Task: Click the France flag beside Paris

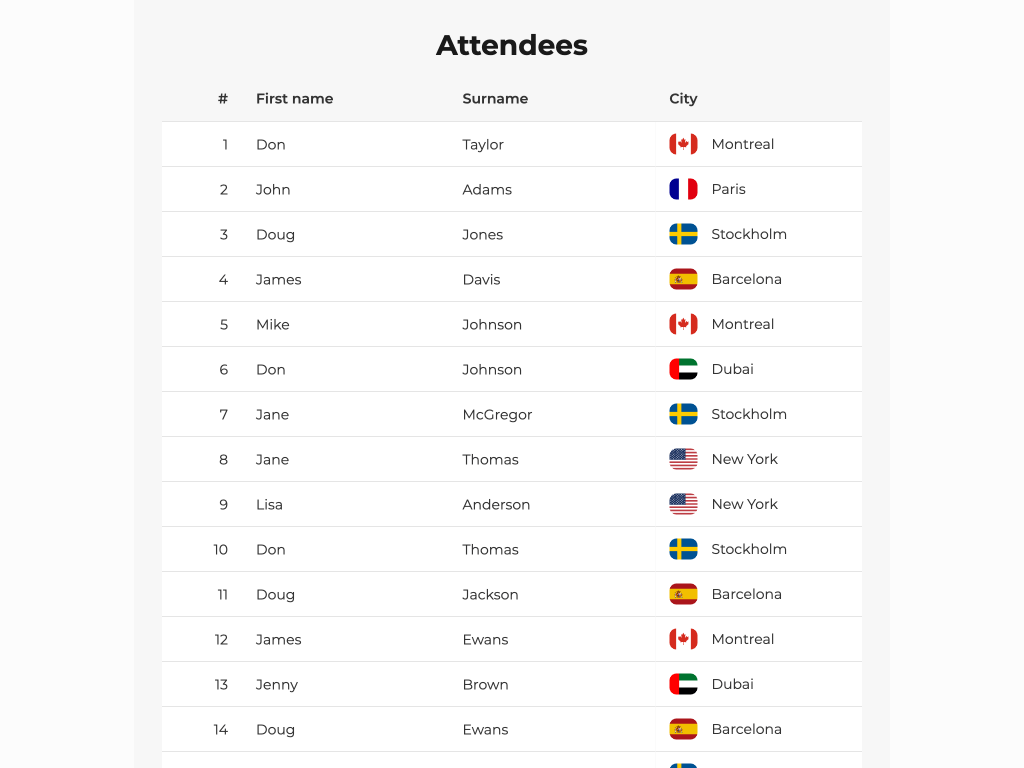Action: click(683, 189)
